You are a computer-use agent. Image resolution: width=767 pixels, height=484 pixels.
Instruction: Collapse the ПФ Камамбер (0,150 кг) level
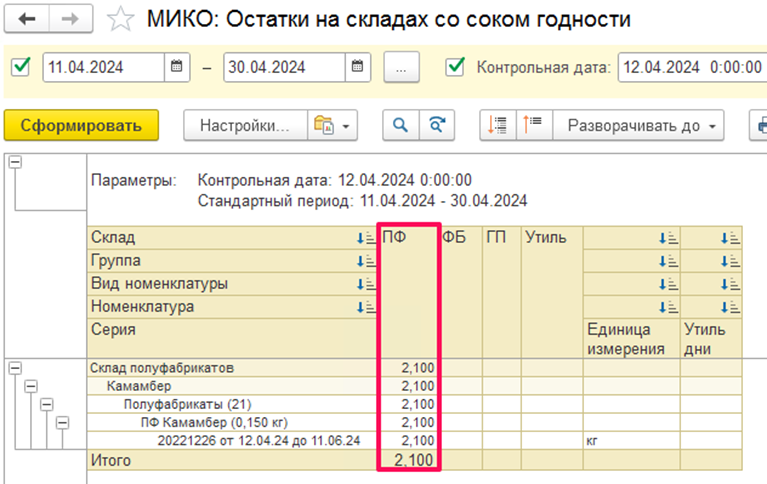point(63,422)
